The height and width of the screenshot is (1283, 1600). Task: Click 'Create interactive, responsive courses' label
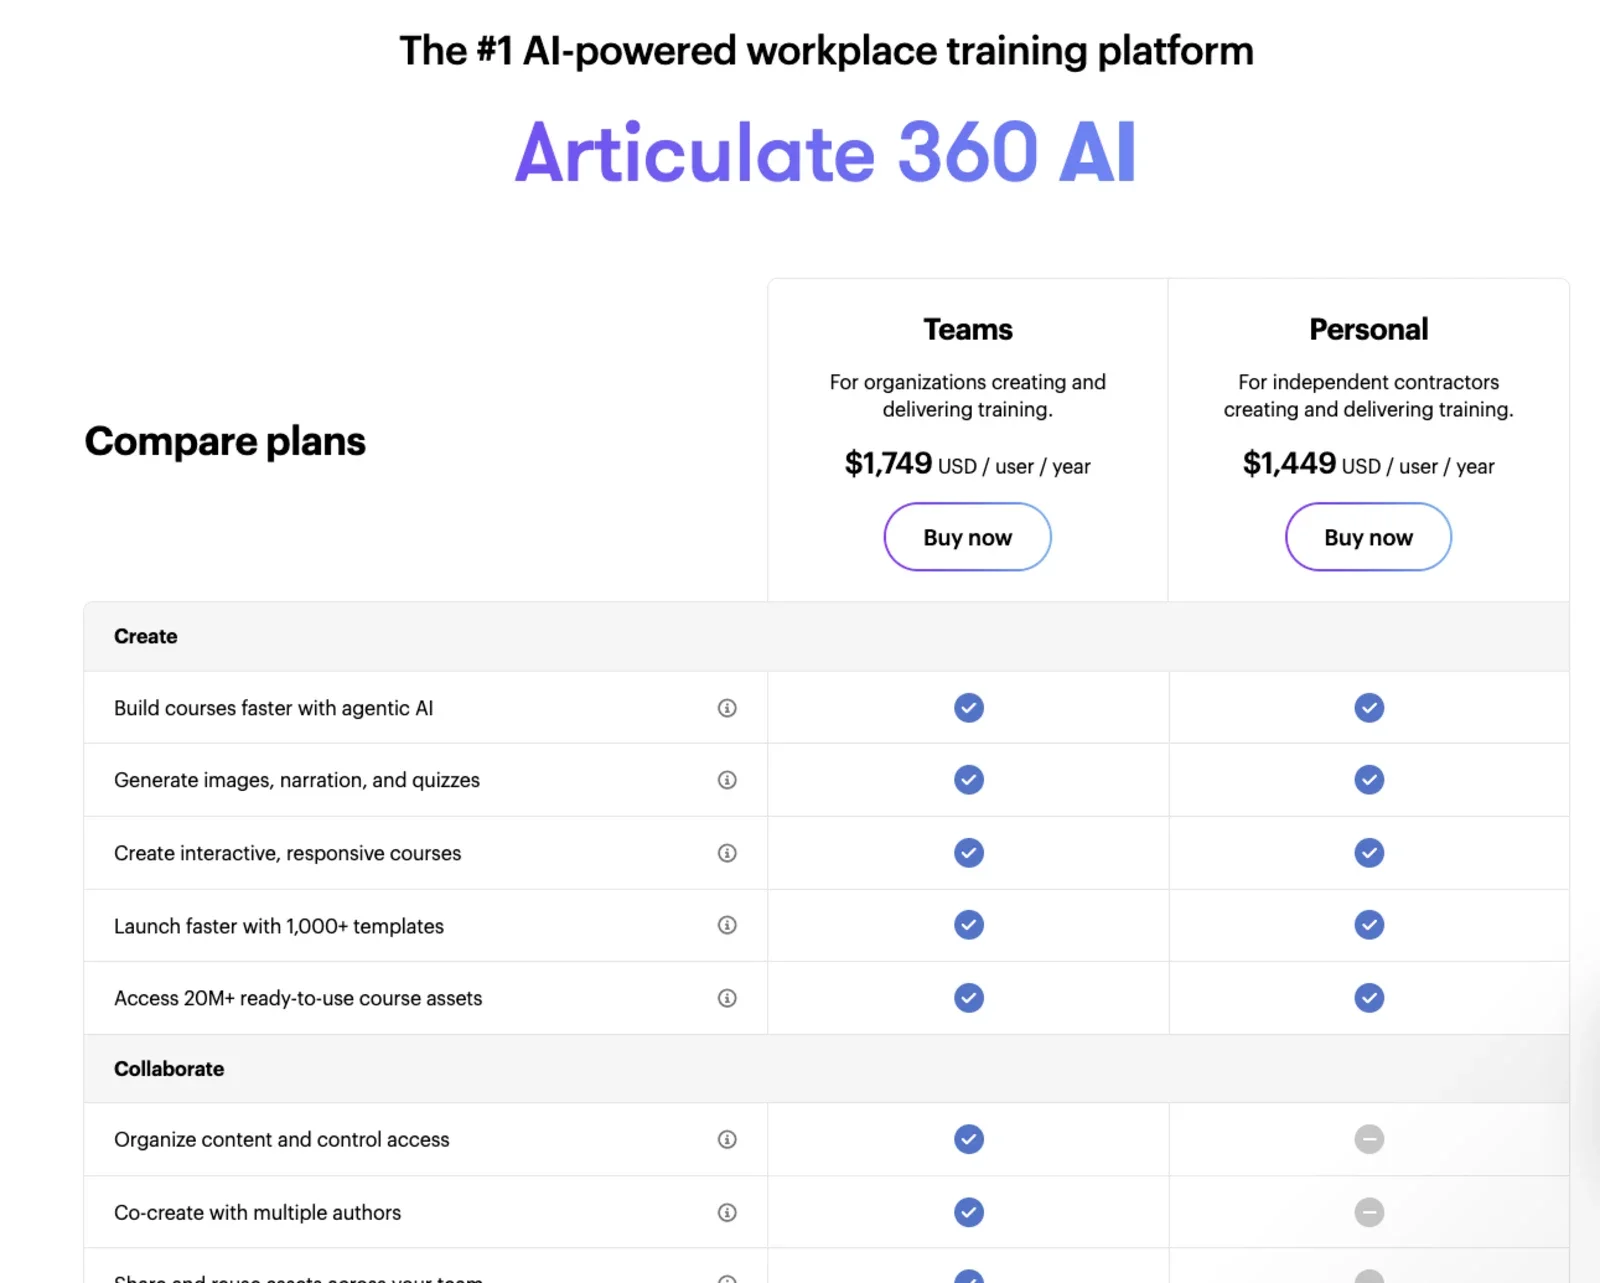[x=287, y=853]
